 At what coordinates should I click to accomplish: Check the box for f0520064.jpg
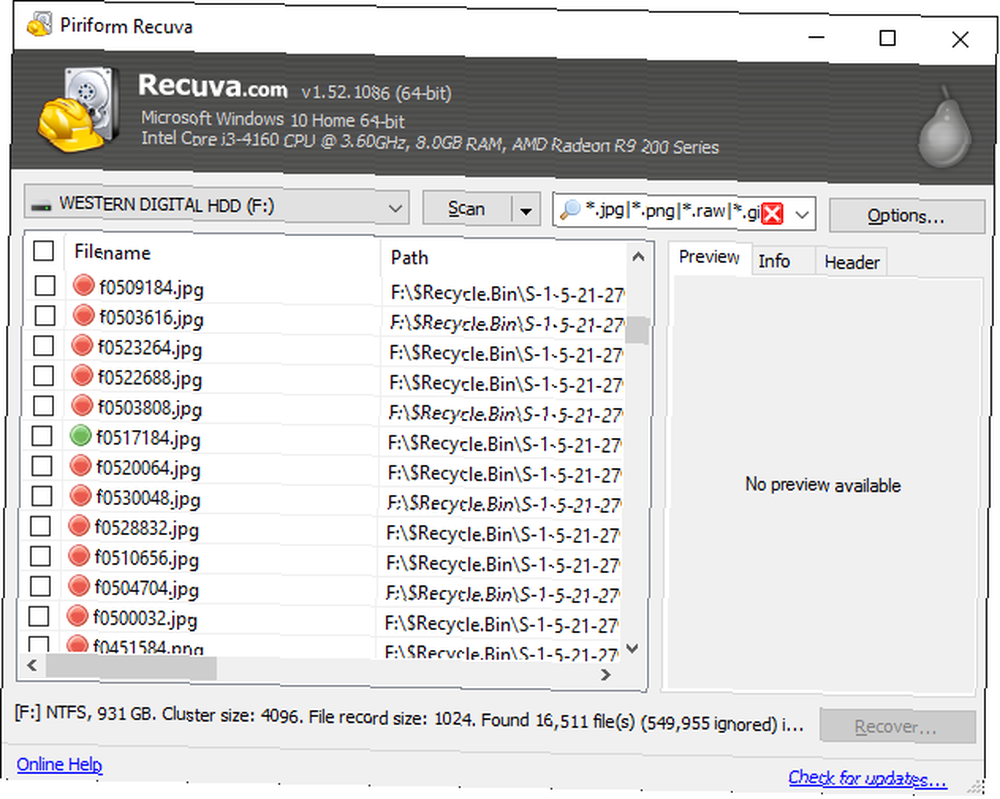[x=42, y=465]
